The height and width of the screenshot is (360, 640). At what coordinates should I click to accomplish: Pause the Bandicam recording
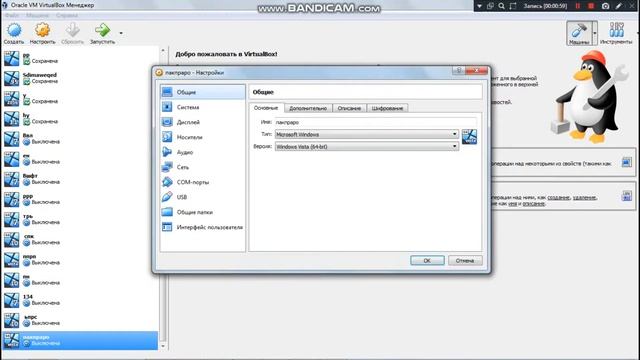[x=578, y=6]
